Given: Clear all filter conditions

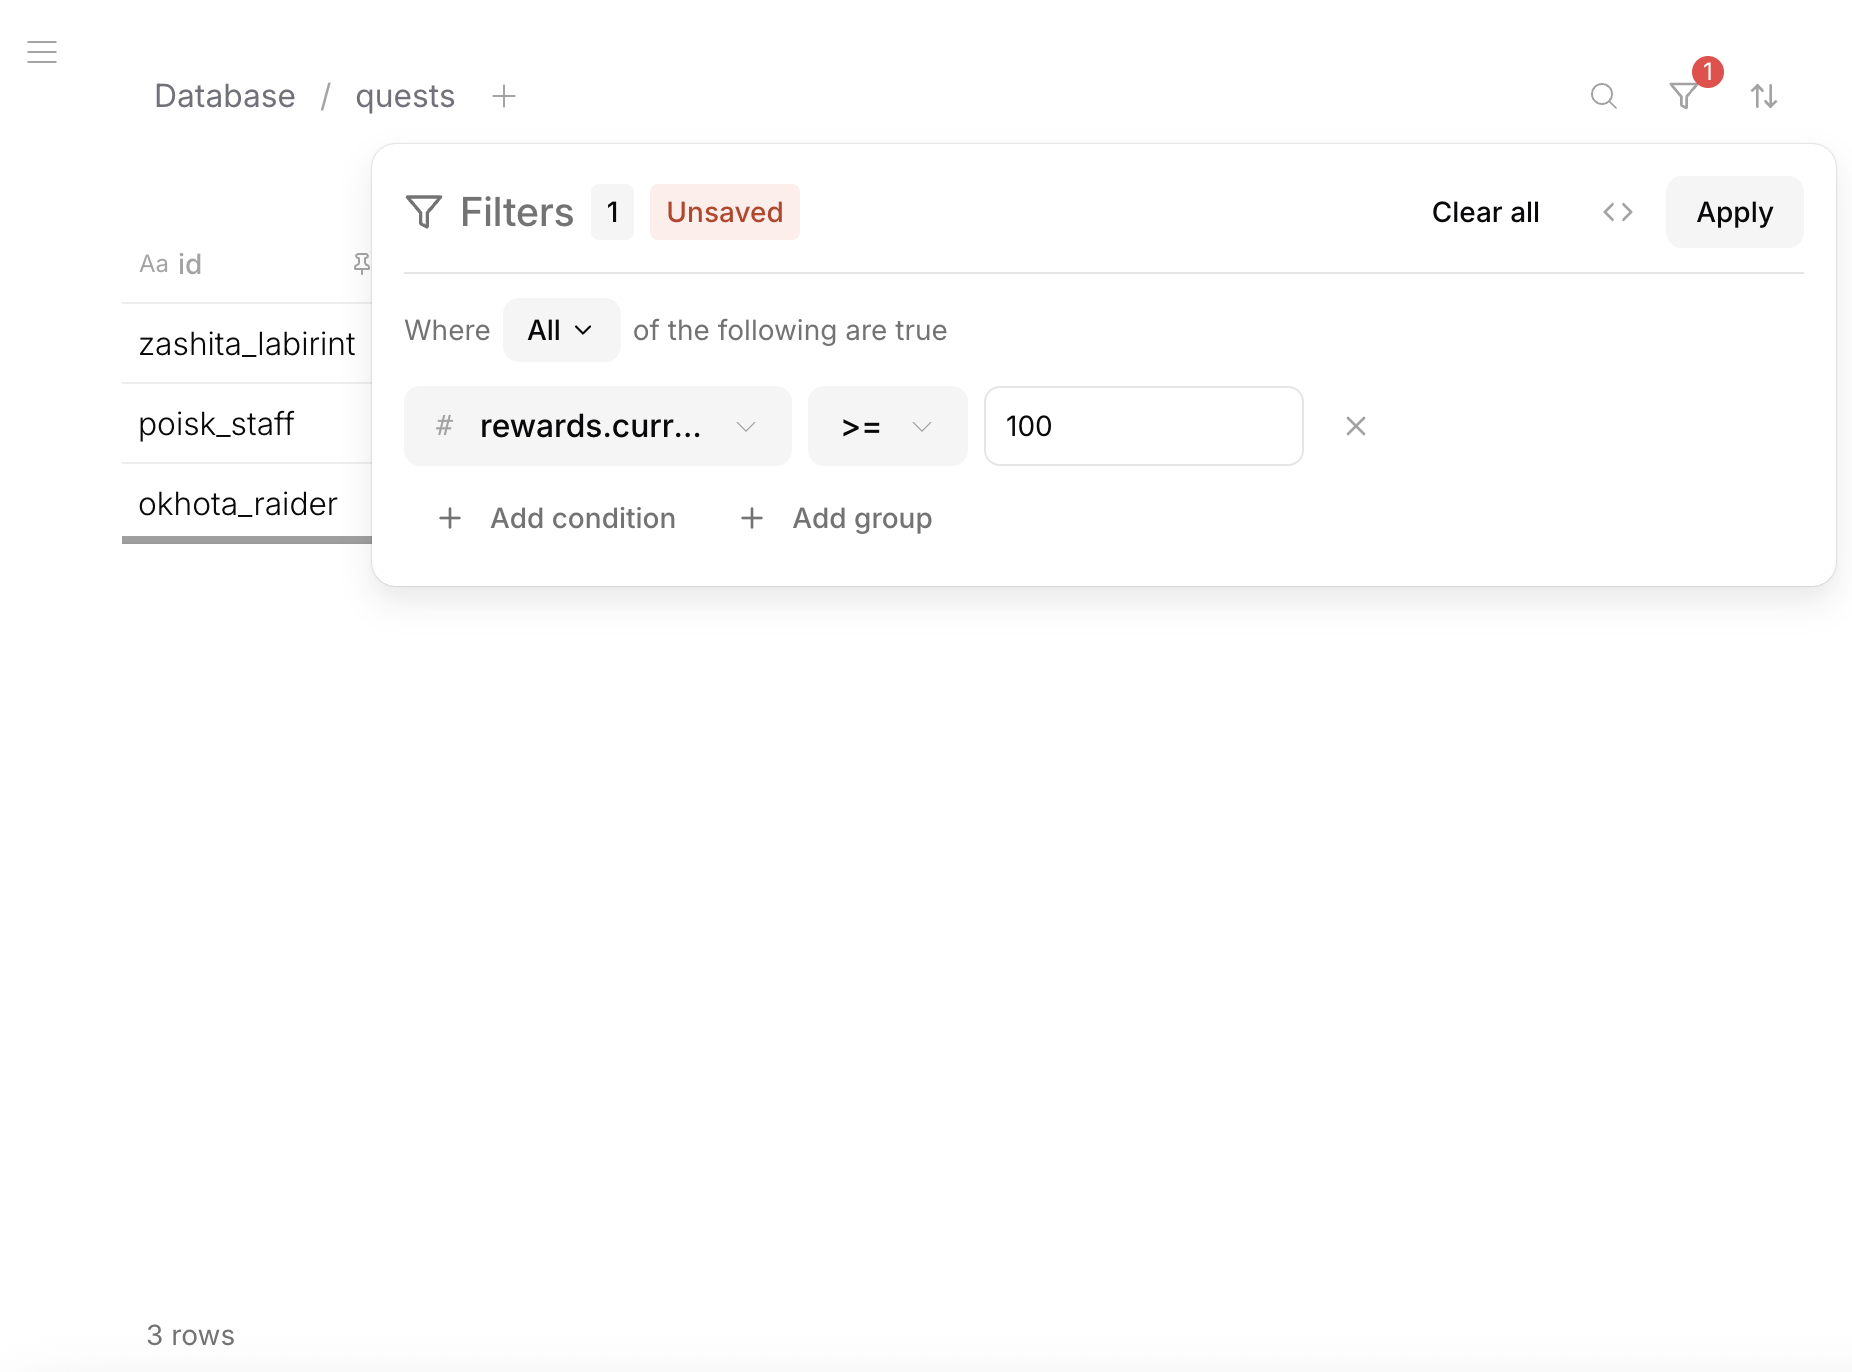Looking at the screenshot, I should [x=1485, y=211].
